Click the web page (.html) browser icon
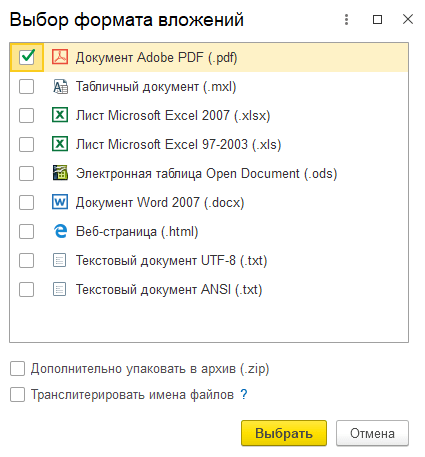 click(60, 231)
